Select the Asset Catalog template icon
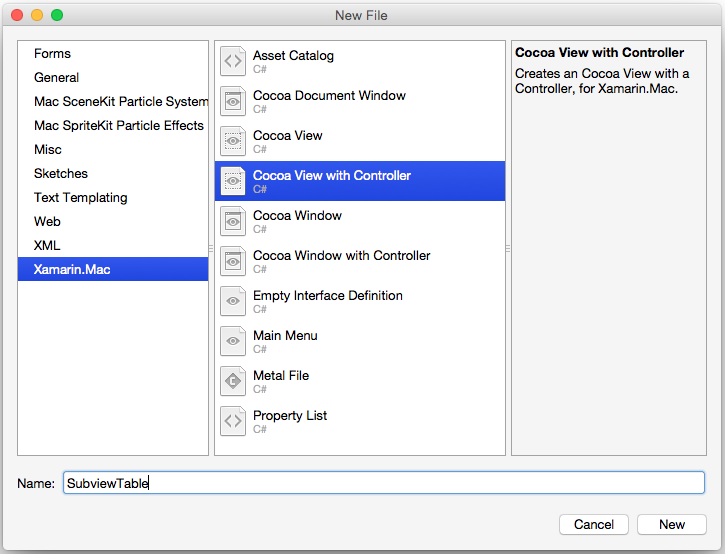Screen dimensions: 725x554 click(x=233, y=61)
